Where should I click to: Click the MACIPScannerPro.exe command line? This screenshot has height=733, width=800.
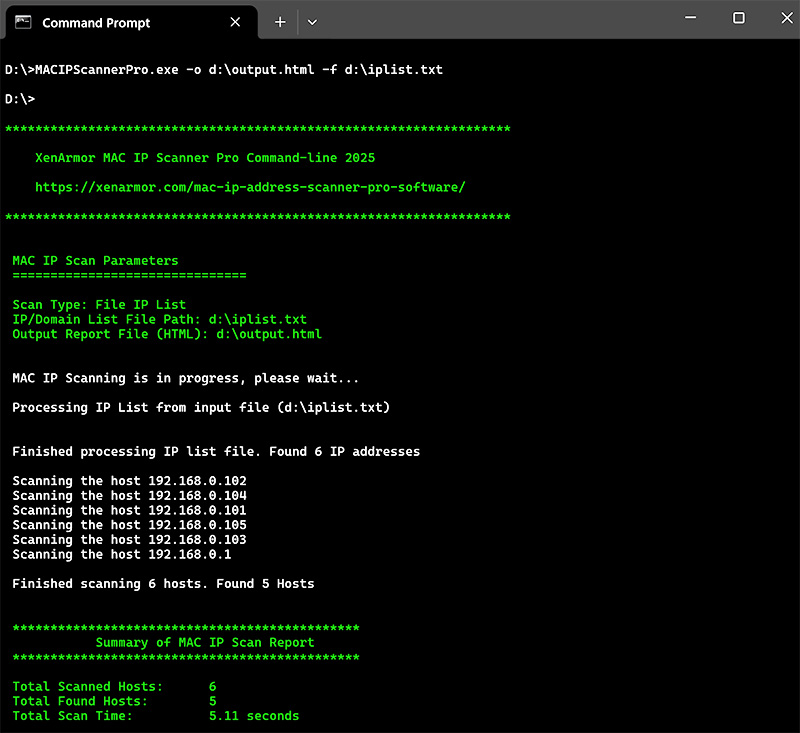pos(223,70)
